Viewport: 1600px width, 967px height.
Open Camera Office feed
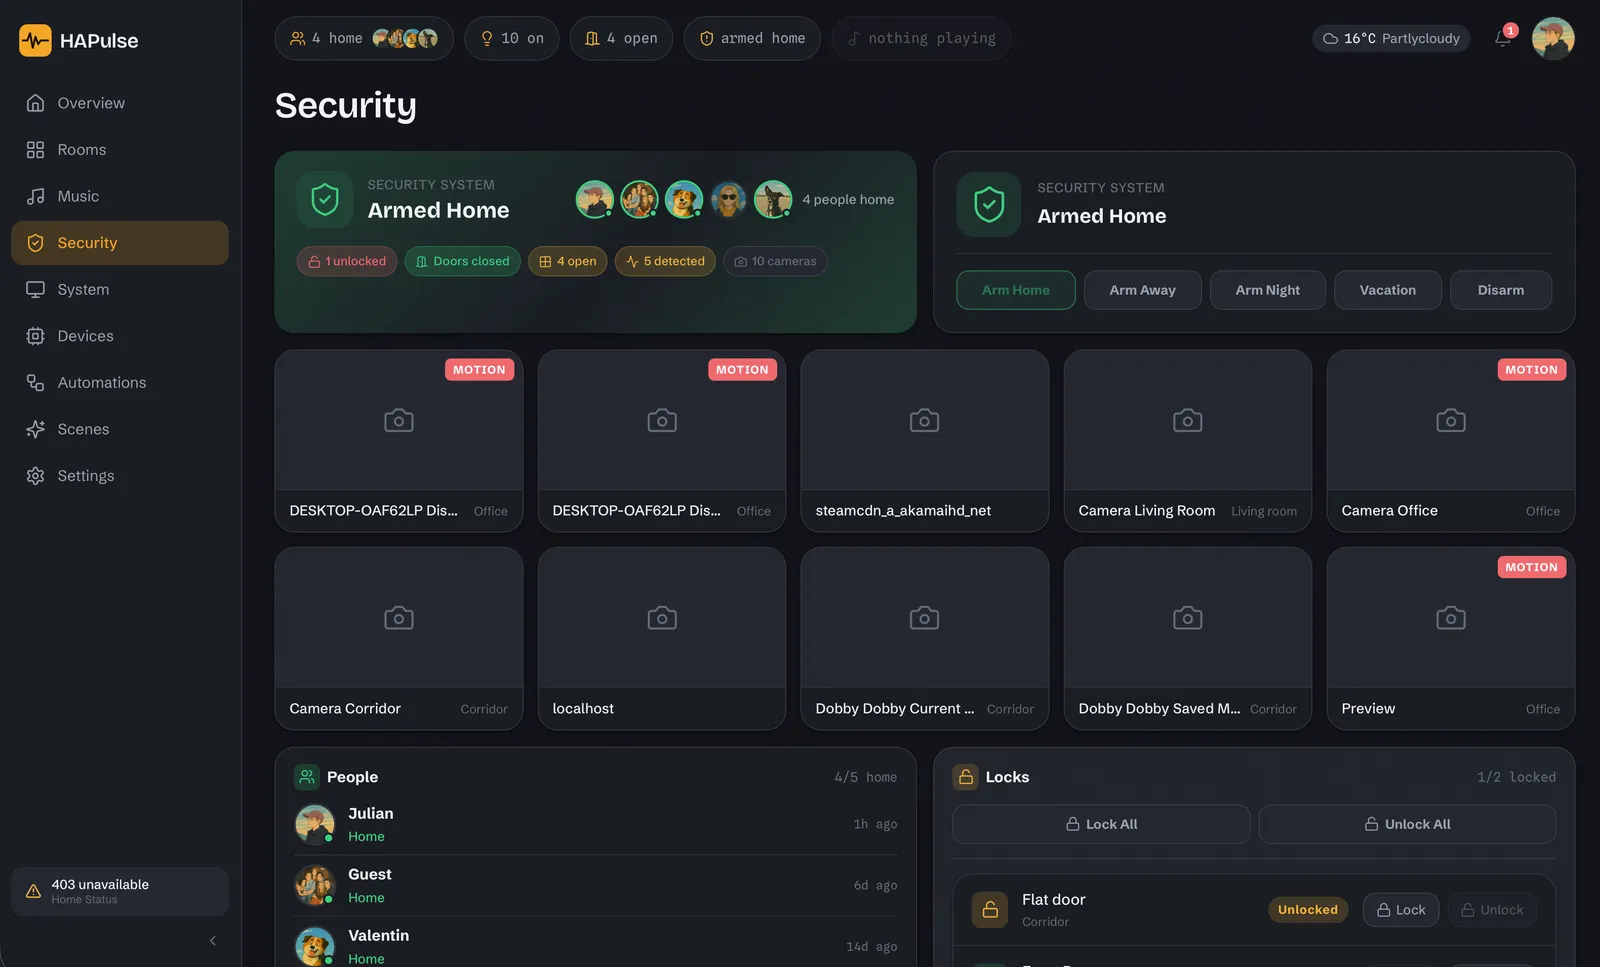pos(1451,441)
